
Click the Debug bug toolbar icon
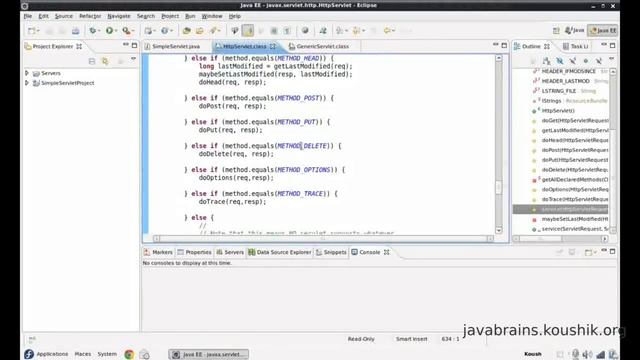93,31
